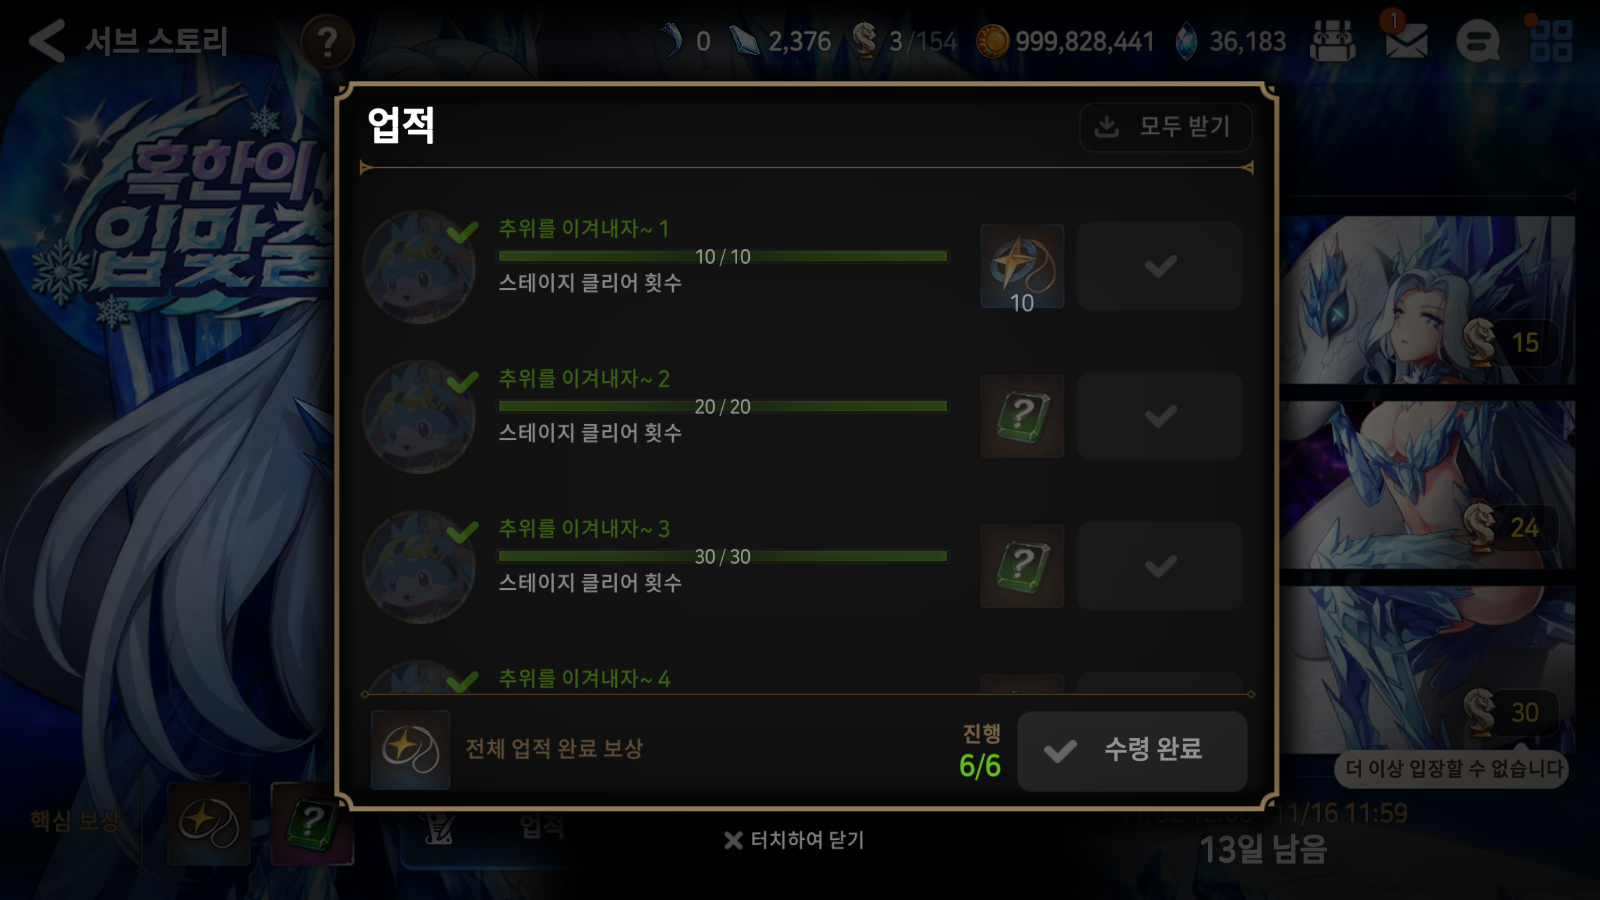
Task: Click the castle guild icon in top bar
Action: [x=1333, y=41]
